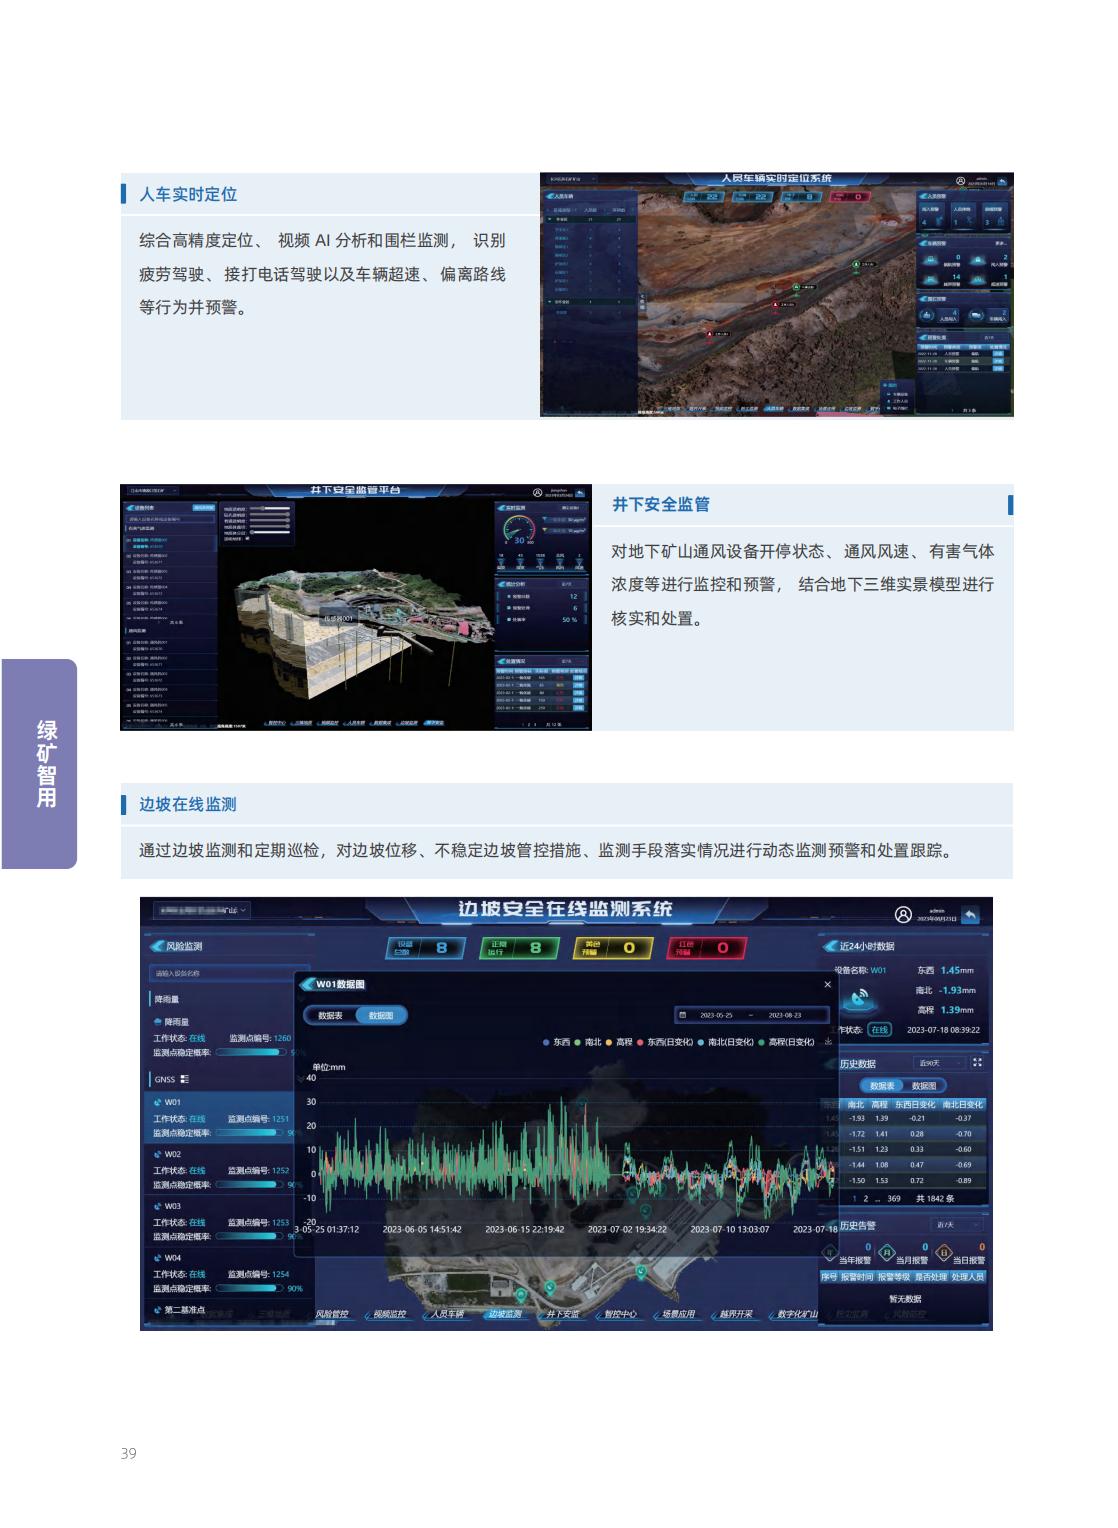
Task: Switch W01数据图 popup to 数据图 view
Action: 381,1015
